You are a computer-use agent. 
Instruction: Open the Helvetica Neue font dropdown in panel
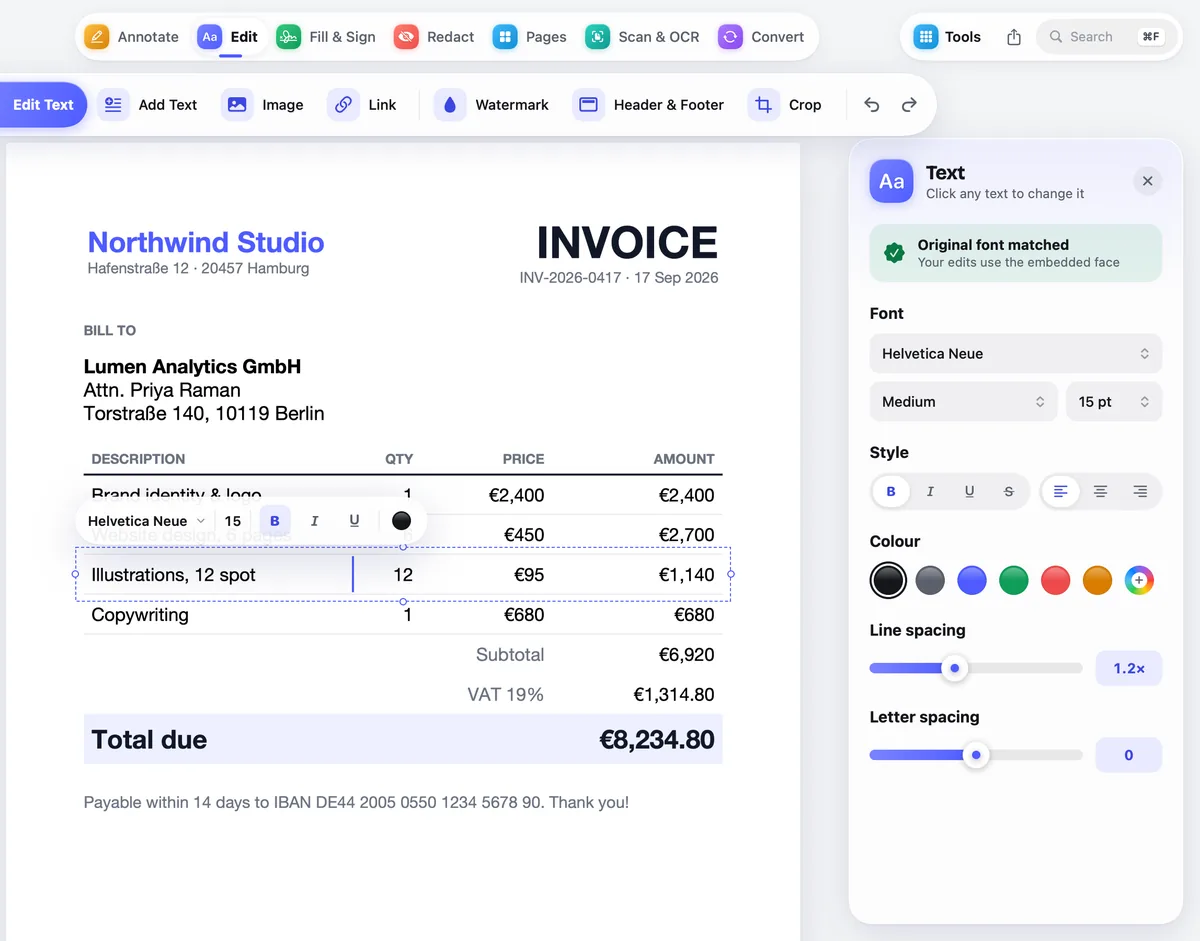pos(1016,354)
